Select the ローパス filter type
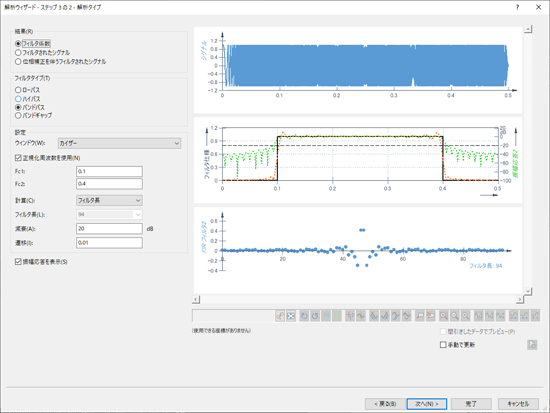The image size is (550, 413). (18, 90)
